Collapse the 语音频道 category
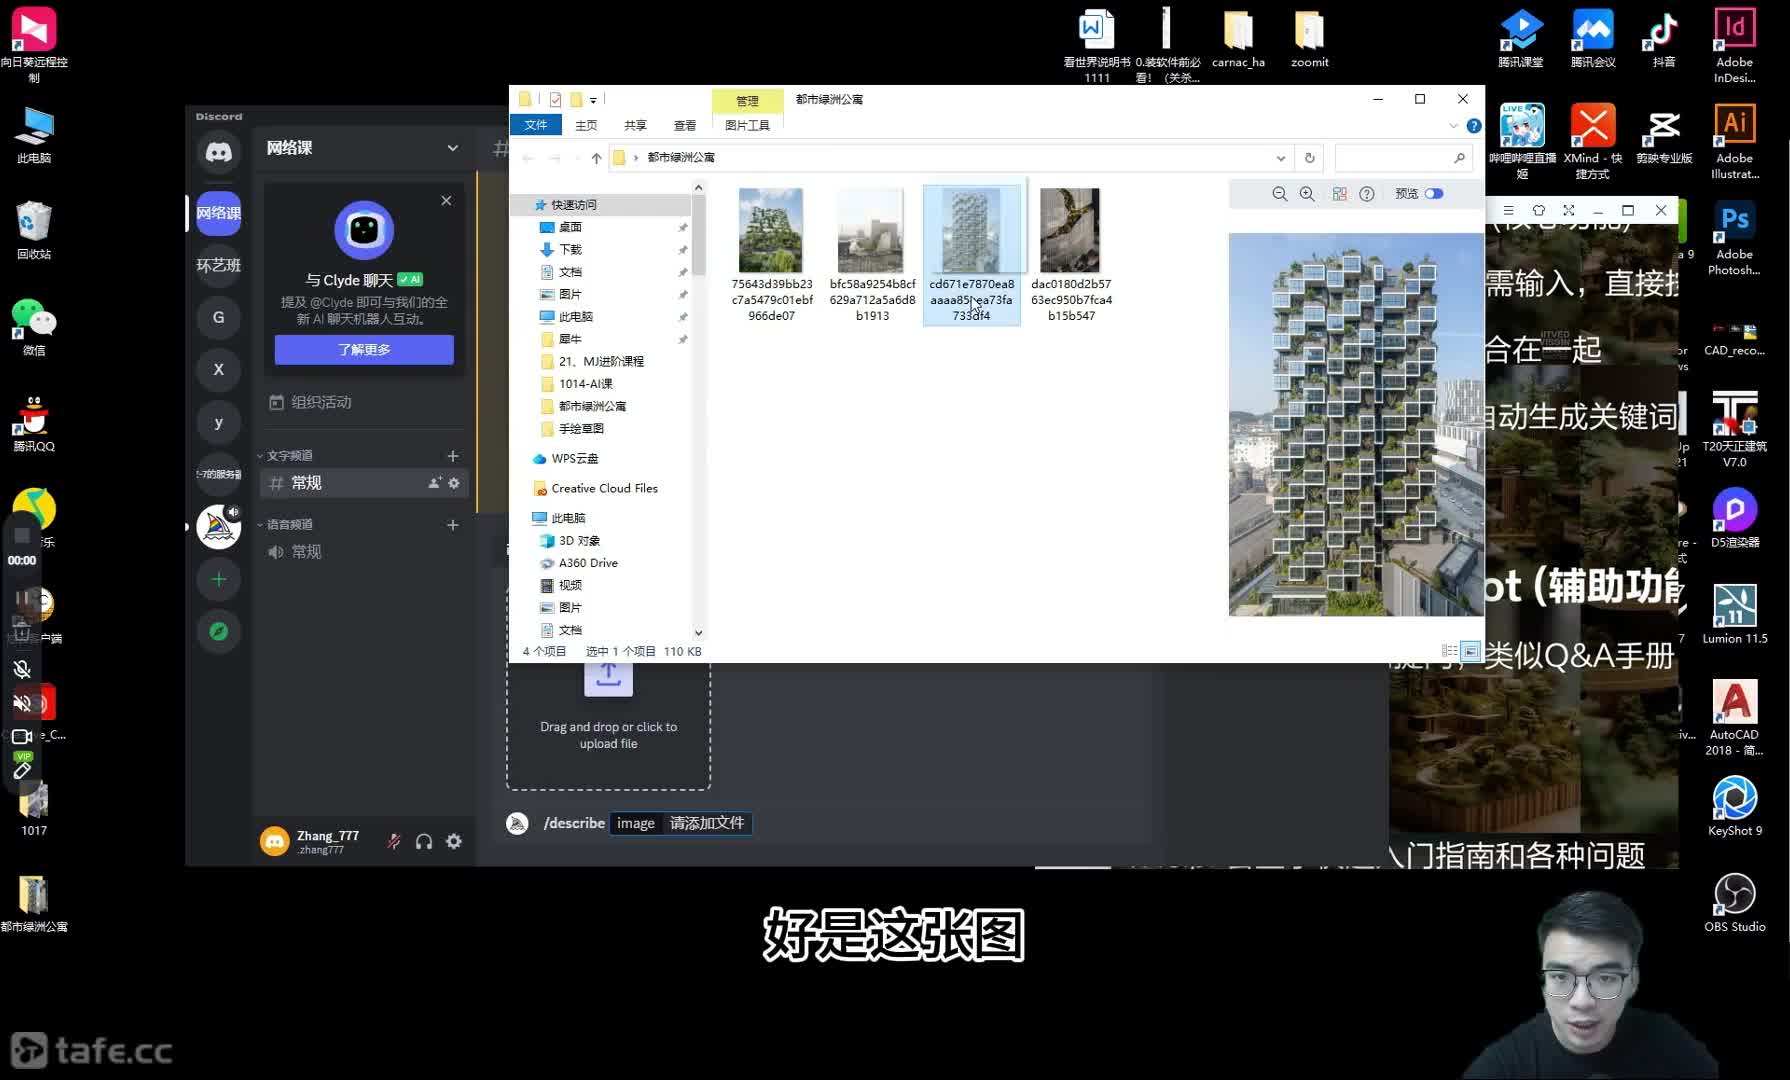The height and width of the screenshot is (1080, 1790). pyautogui.click(x=285, y=524)
